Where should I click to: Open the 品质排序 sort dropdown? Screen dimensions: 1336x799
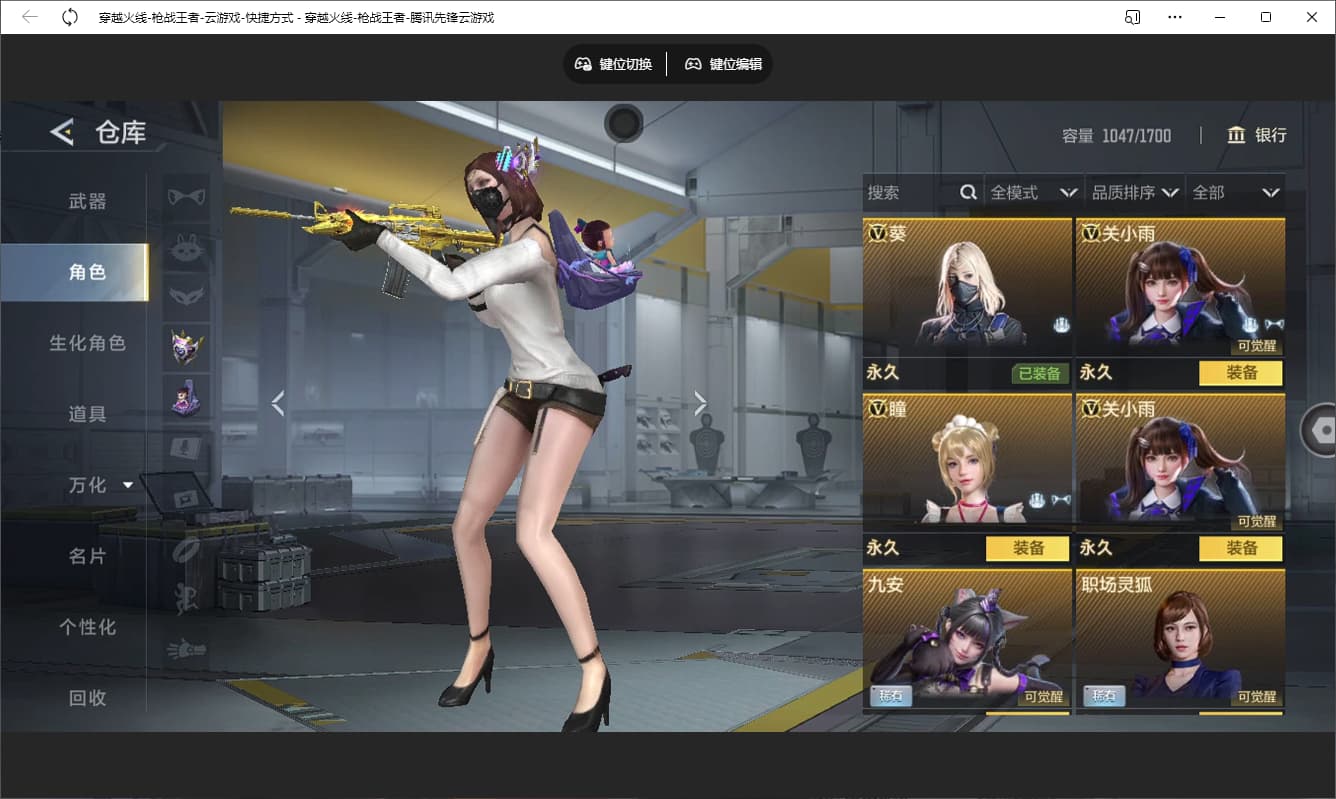tap(1135, 192)
